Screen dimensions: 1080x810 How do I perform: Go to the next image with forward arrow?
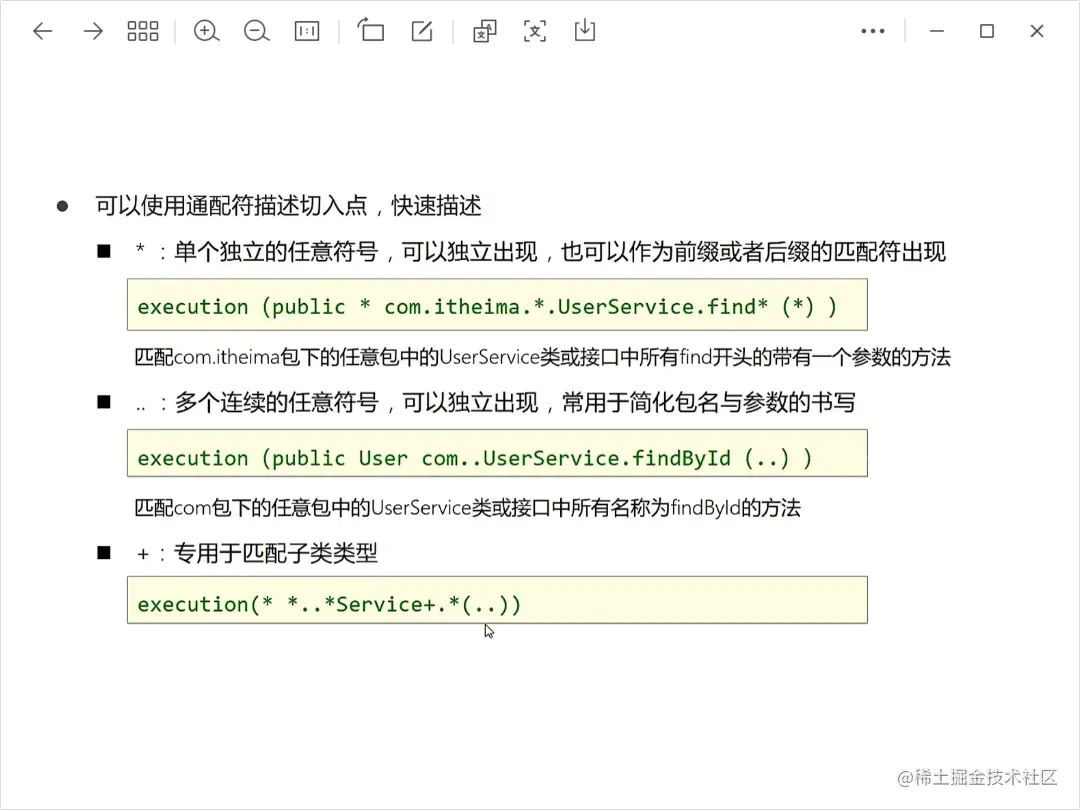click(93, 31)
